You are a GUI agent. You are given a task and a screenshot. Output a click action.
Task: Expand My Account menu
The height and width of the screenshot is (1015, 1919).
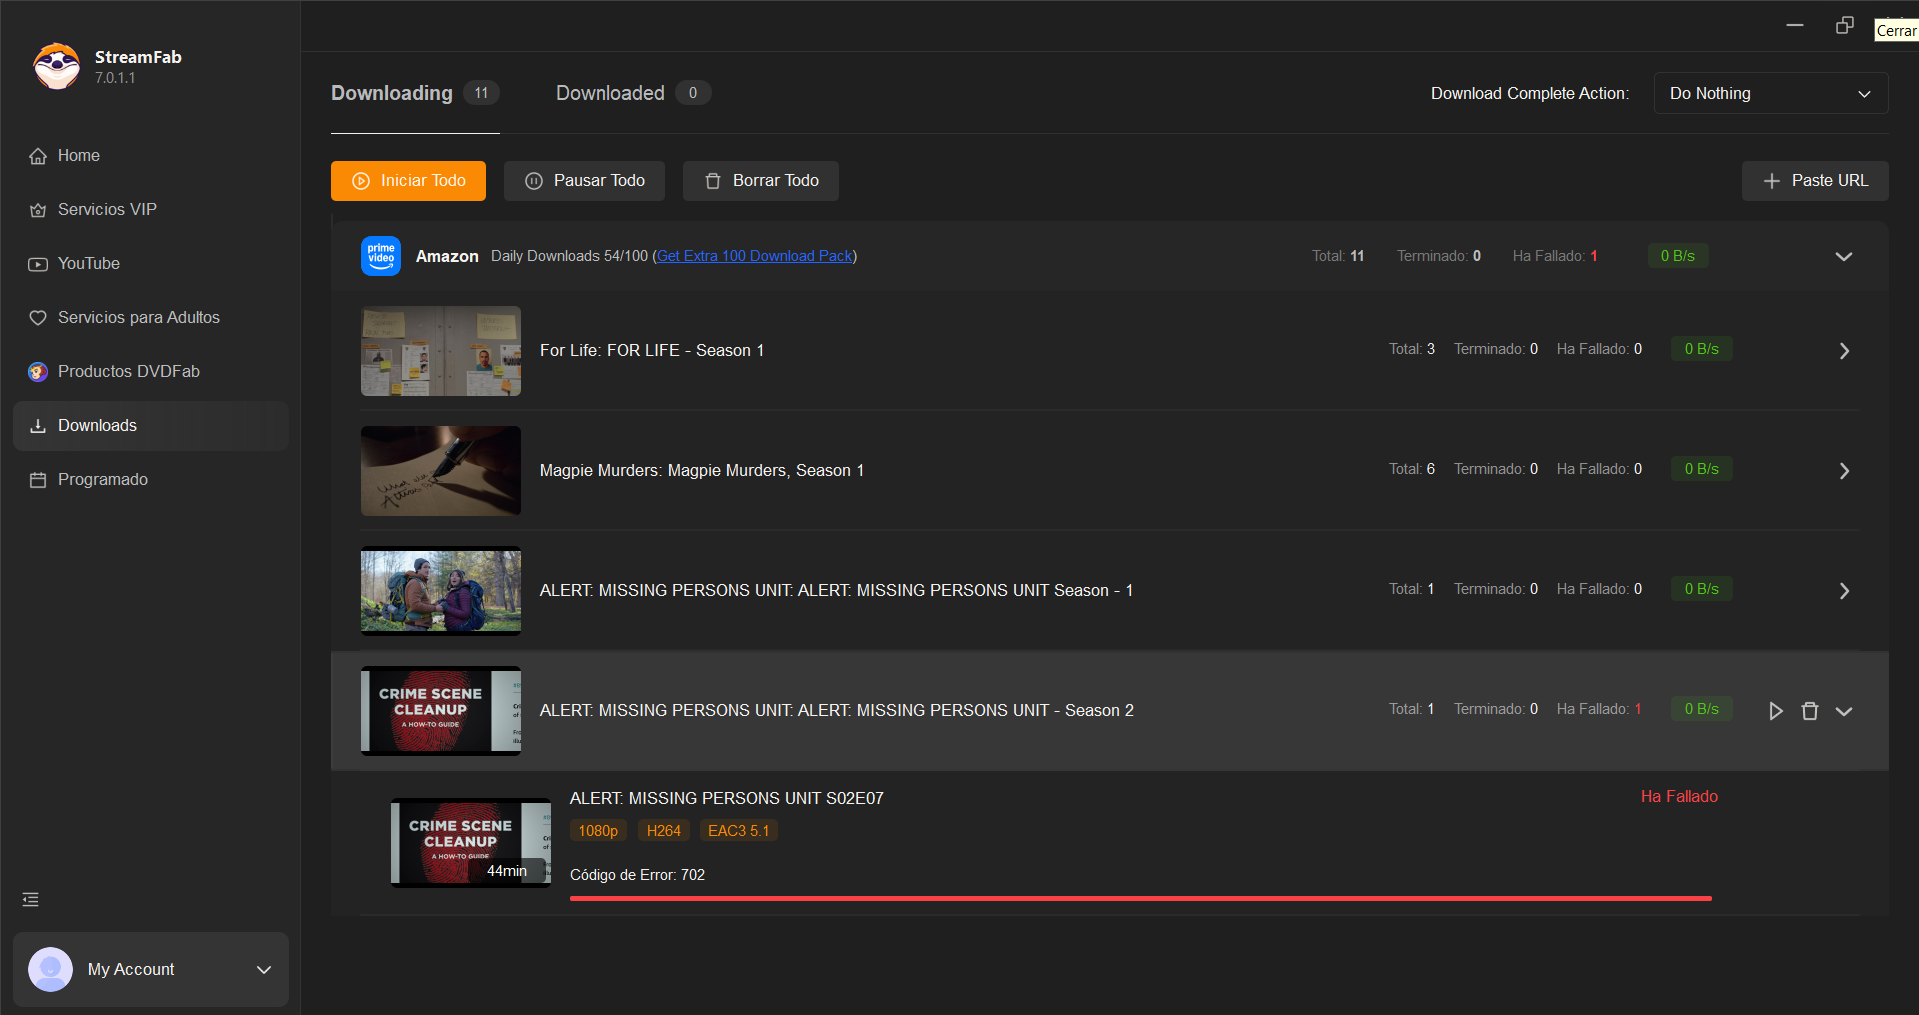[263, 970]
